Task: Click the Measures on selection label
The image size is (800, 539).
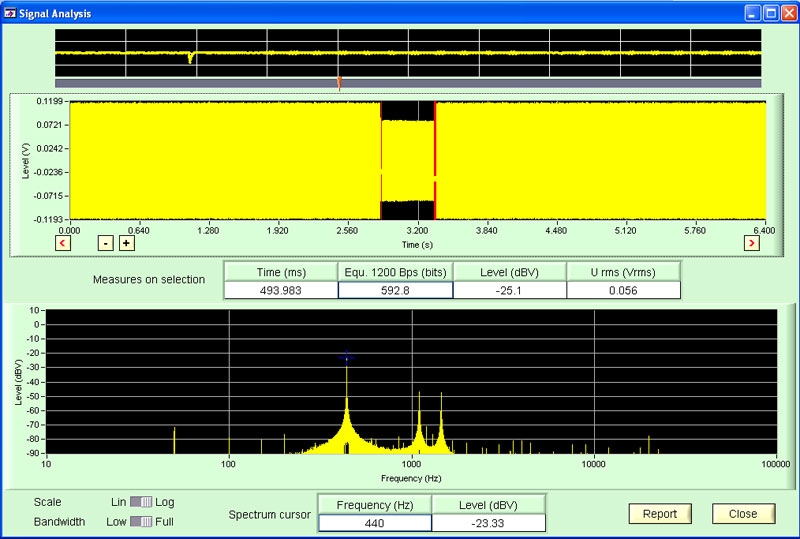Action: pos(149,280)
